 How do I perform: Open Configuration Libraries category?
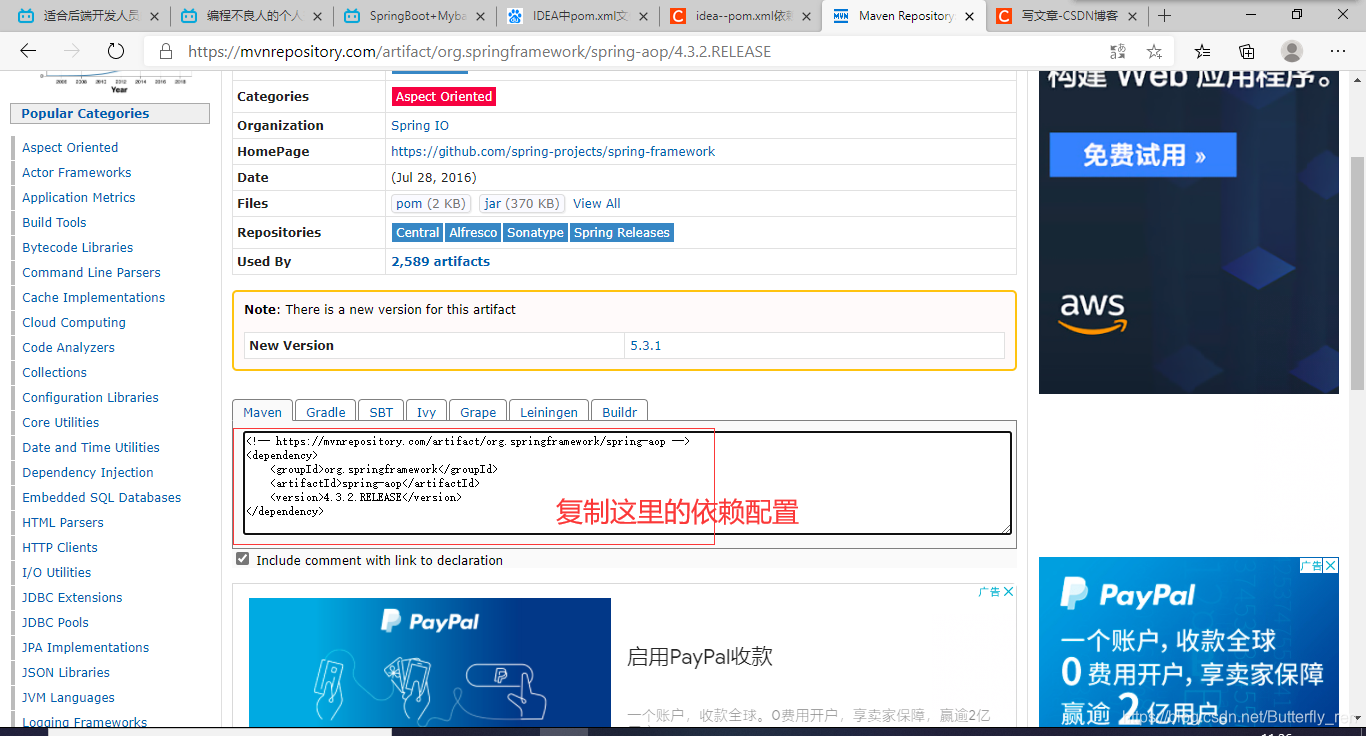tap(91, 397)
